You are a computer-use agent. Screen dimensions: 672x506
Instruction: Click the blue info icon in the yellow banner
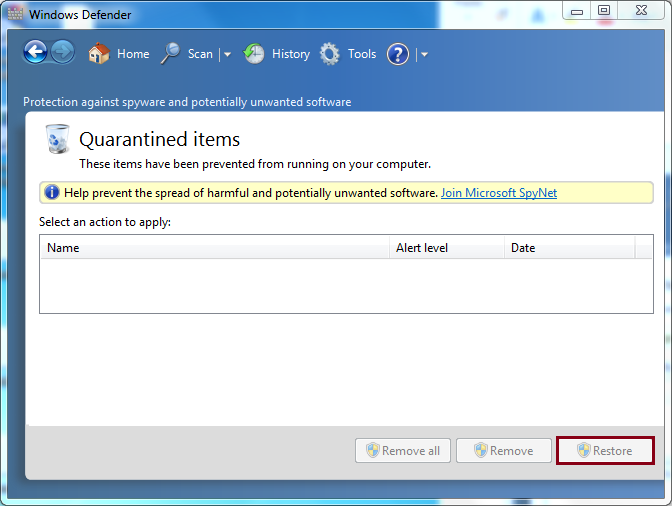52,192
